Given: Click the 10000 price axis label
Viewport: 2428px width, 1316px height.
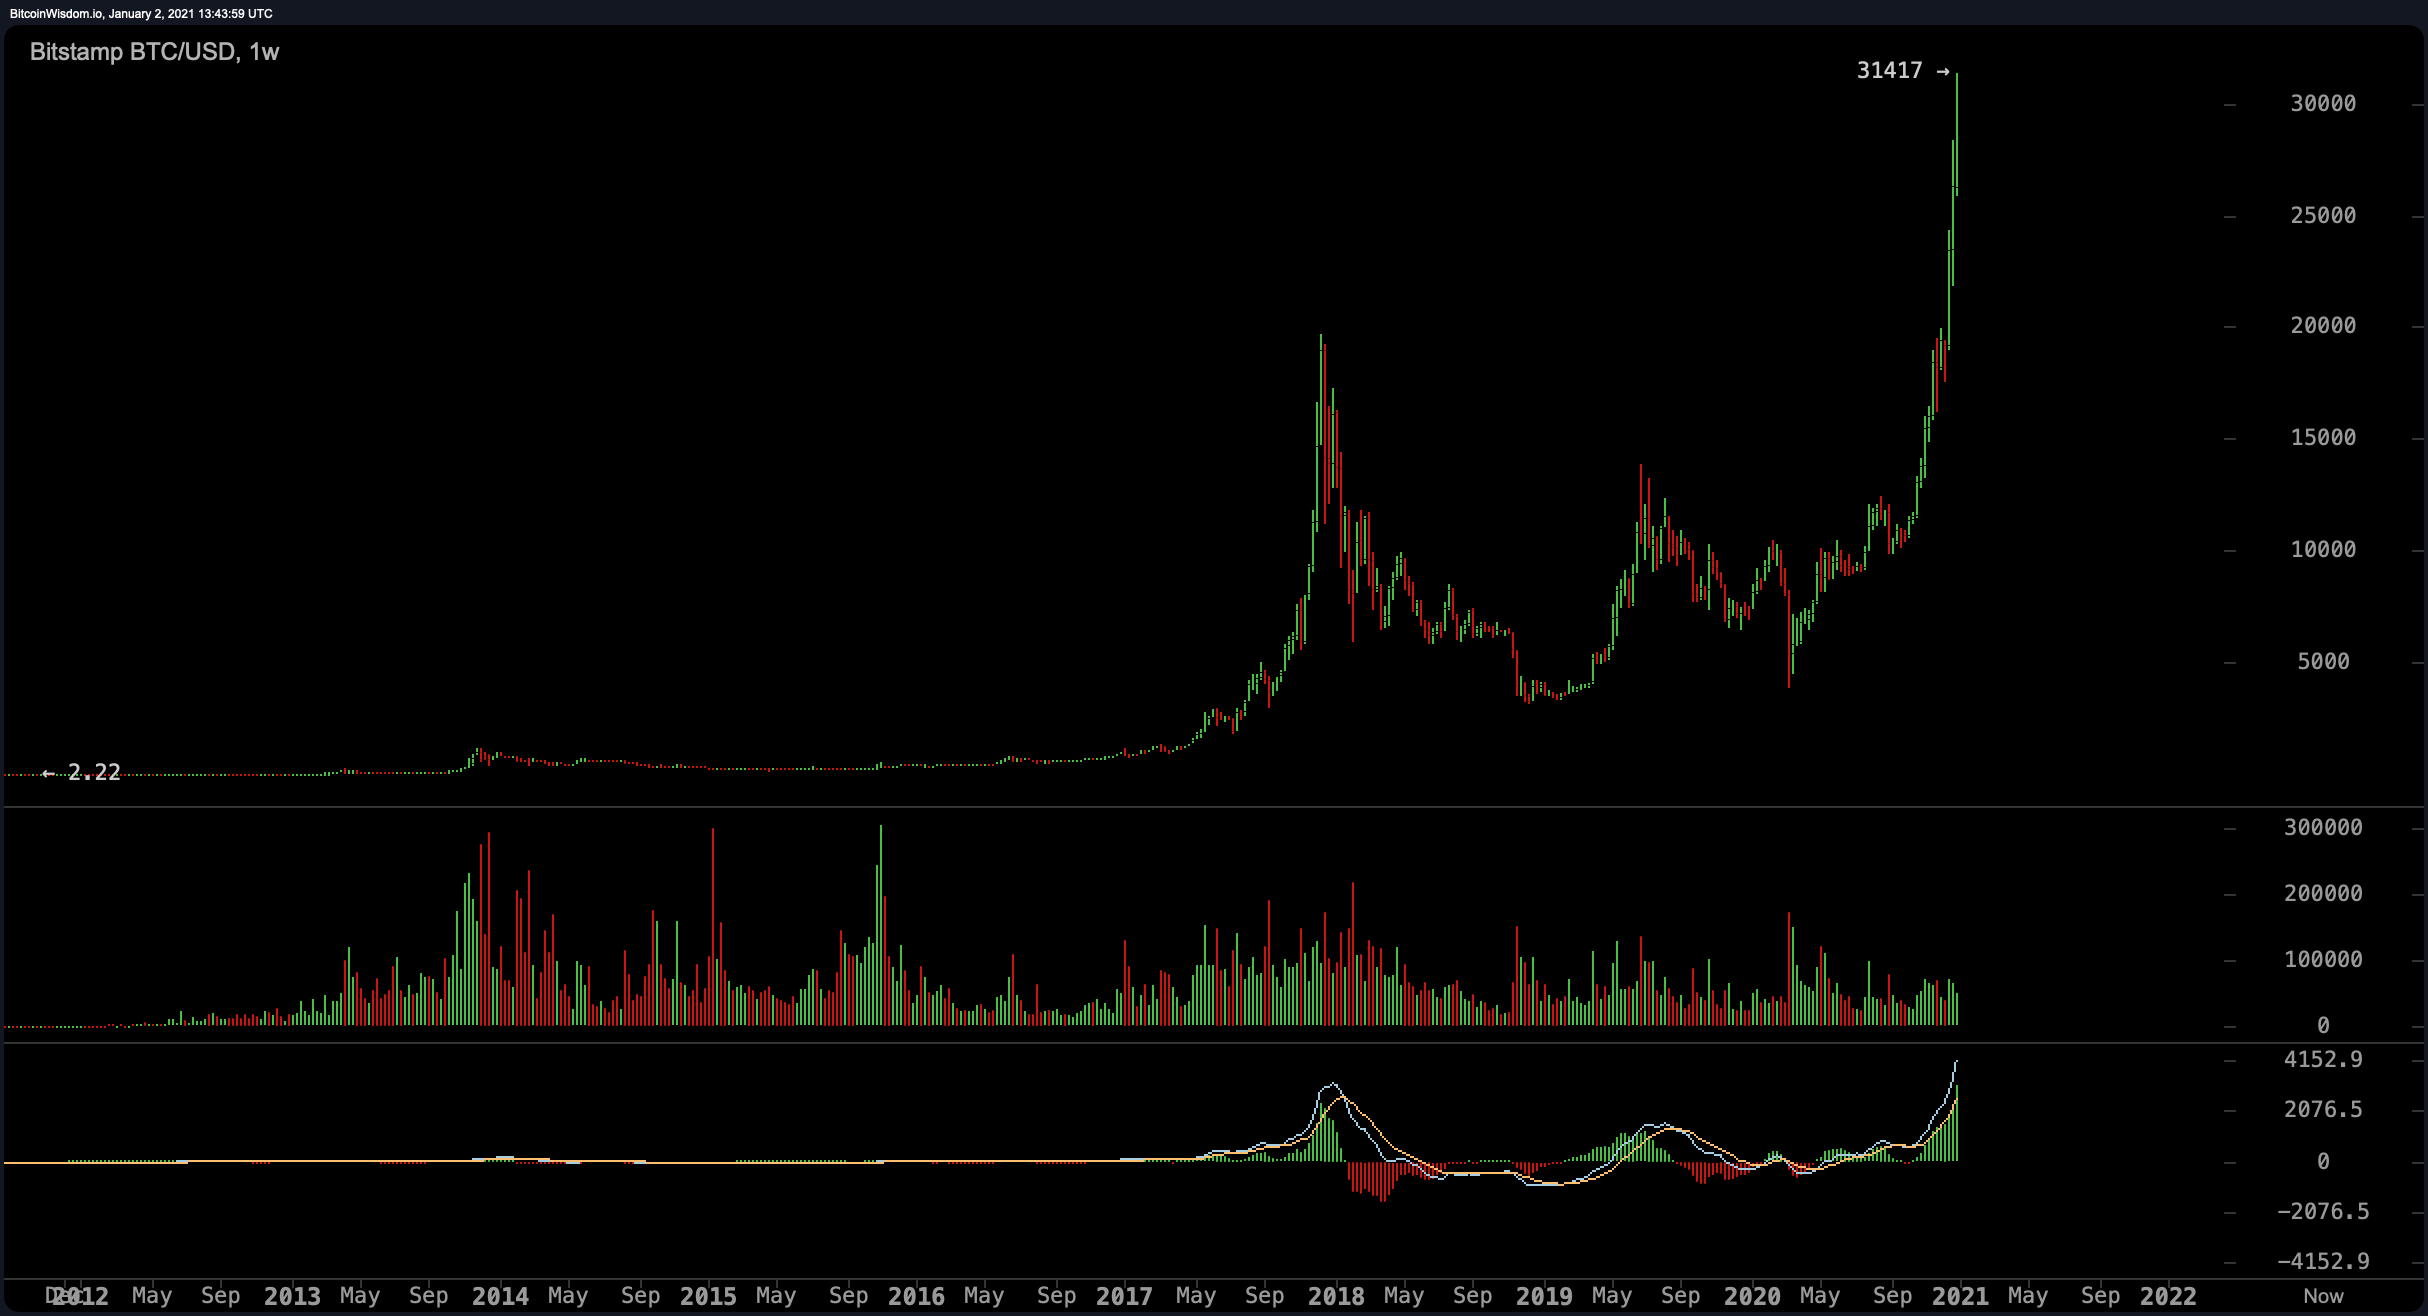Looking at the screenshot, I should [2323, 550].
